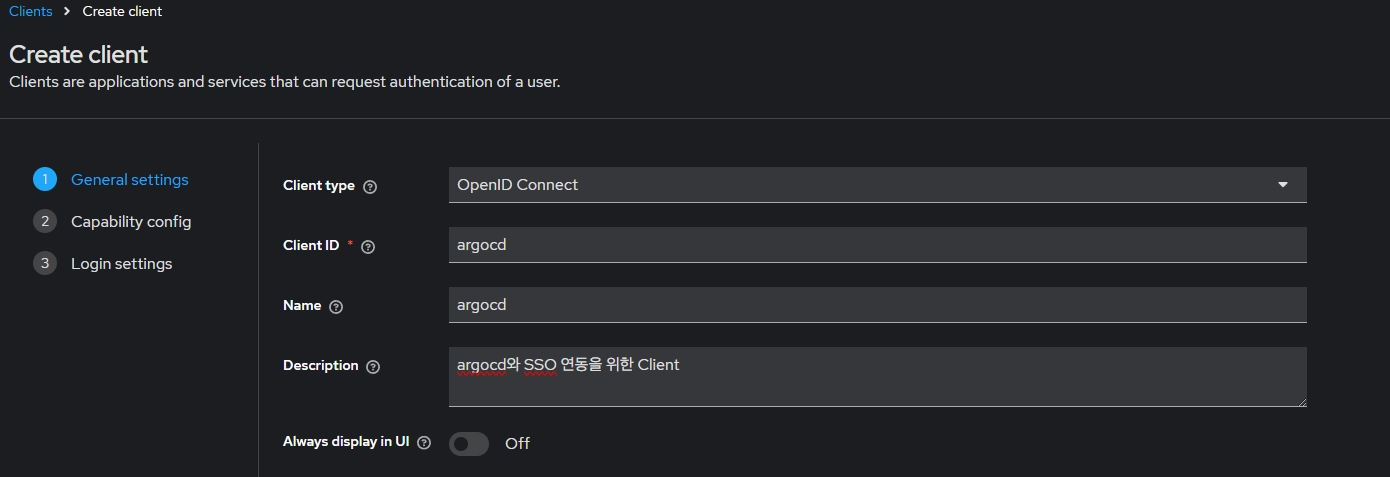Focus the Client ID input field

[877, 245]
